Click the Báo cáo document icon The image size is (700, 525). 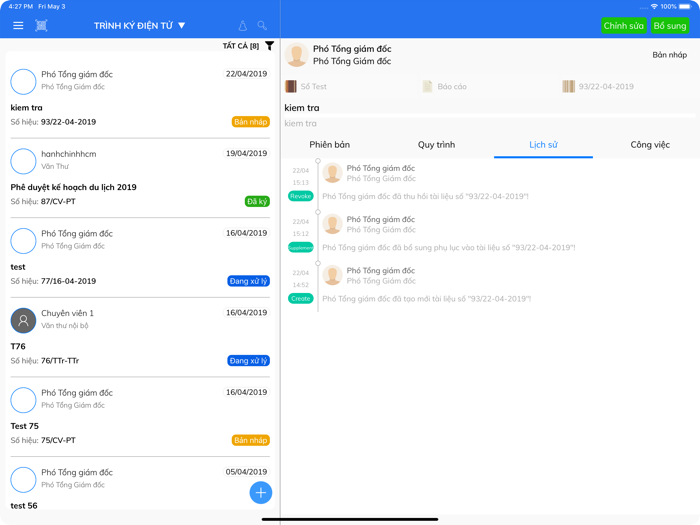427,87
